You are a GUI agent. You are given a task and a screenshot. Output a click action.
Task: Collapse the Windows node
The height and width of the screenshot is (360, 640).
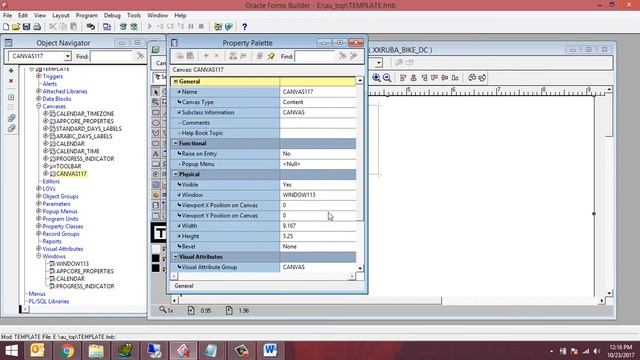(38, 256)
